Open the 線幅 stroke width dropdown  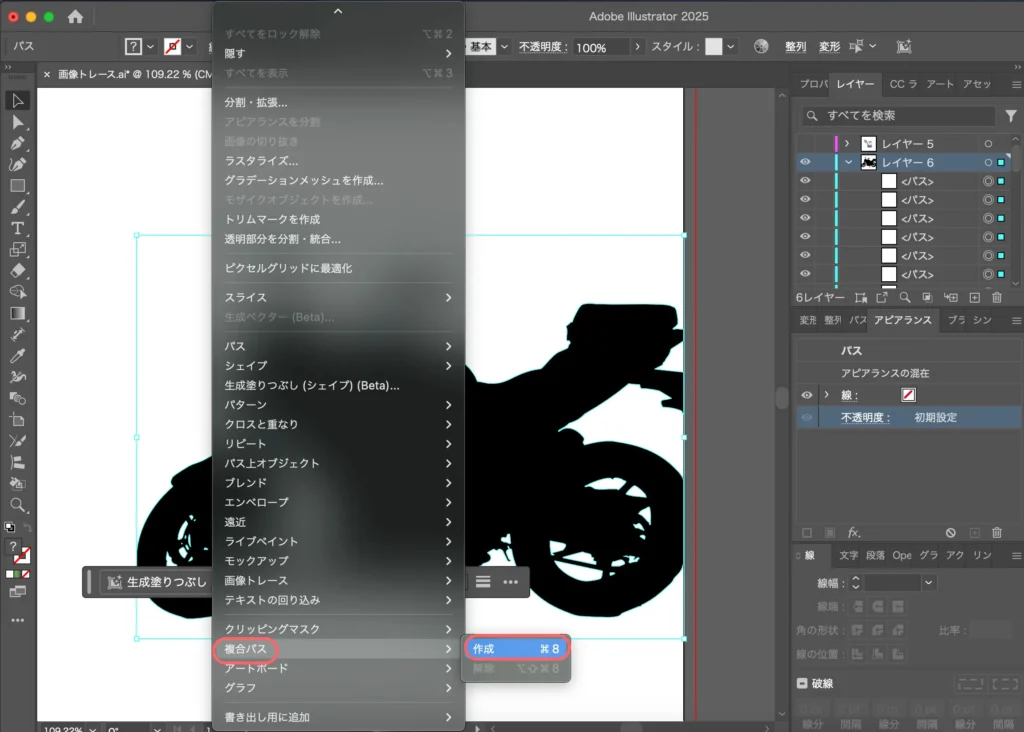click(929, 582)
